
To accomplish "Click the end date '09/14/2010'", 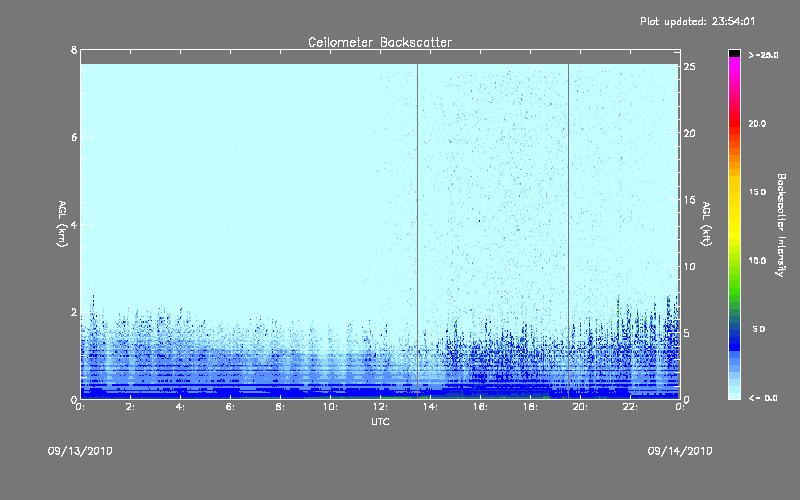I will coord(680,451).
